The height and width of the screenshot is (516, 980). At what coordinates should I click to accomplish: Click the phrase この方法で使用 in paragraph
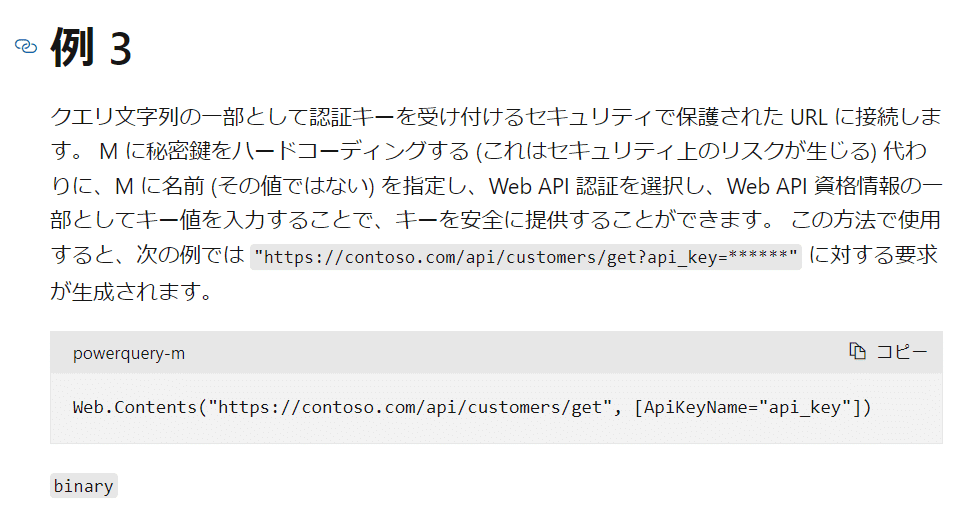pyautogui.click(x=866, y=221)
